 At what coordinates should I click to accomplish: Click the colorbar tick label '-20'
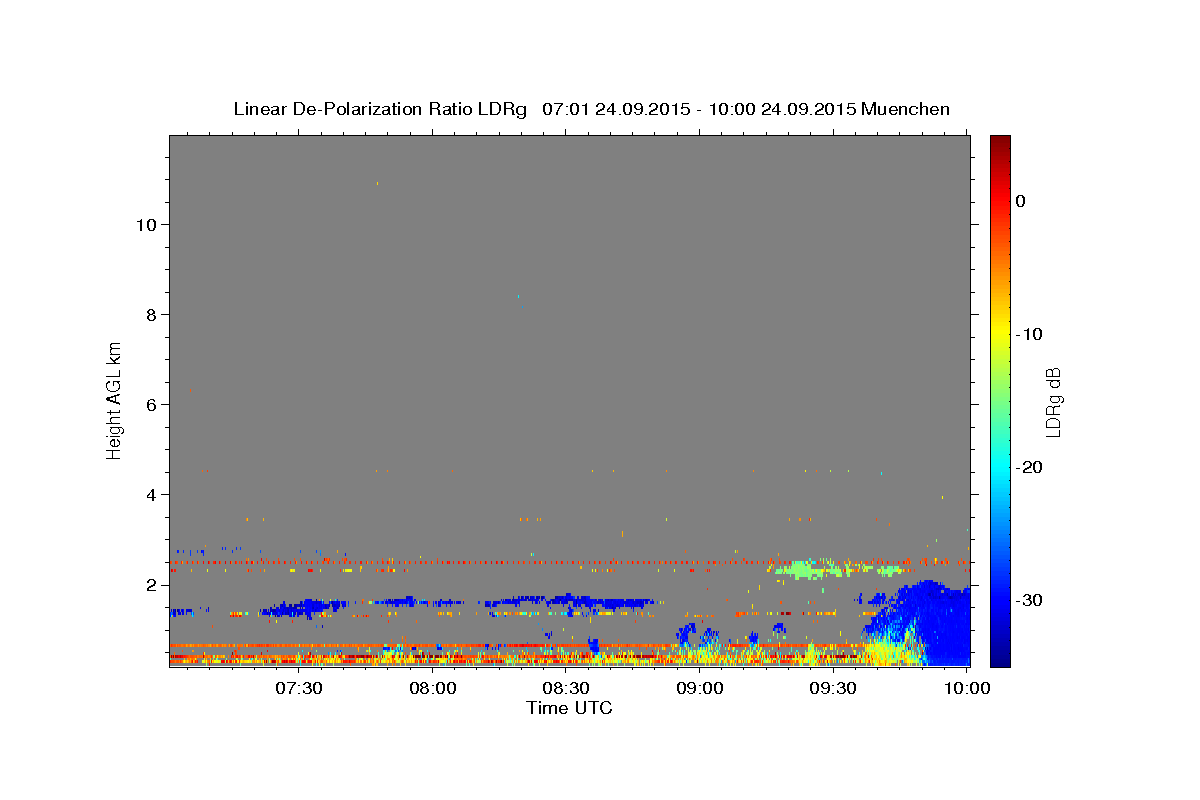click(x=1030, y=467)
